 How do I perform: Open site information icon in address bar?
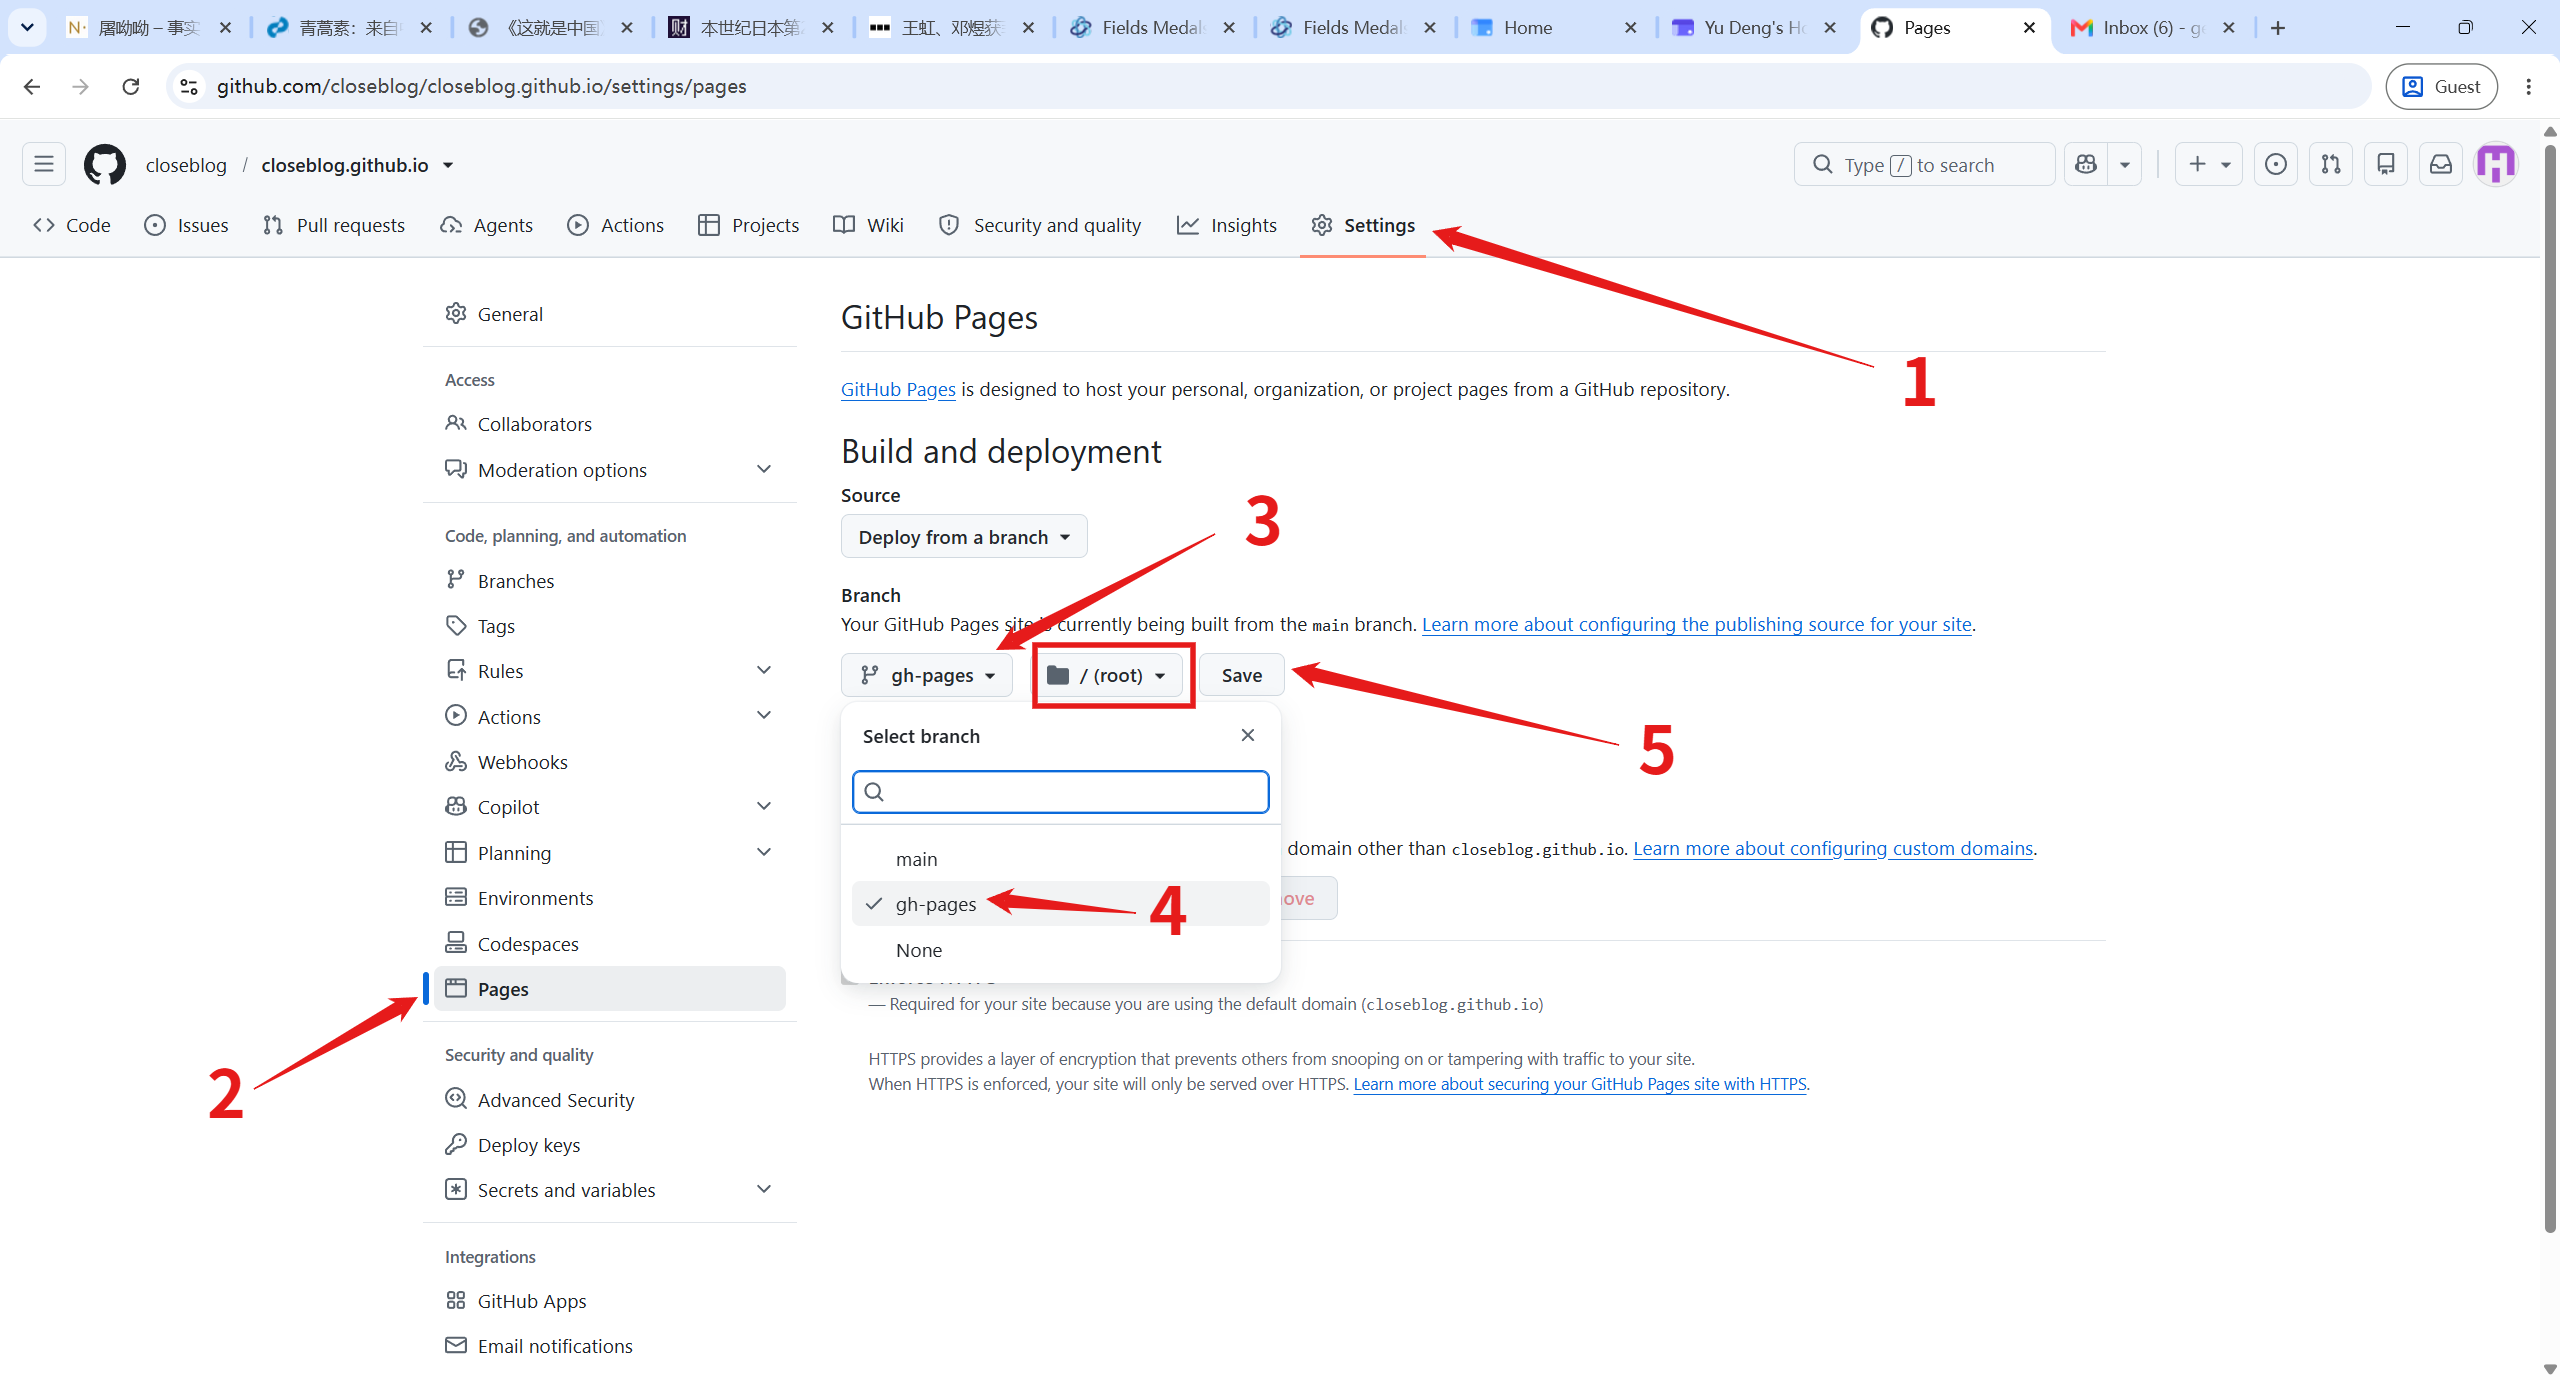(189, 86)
